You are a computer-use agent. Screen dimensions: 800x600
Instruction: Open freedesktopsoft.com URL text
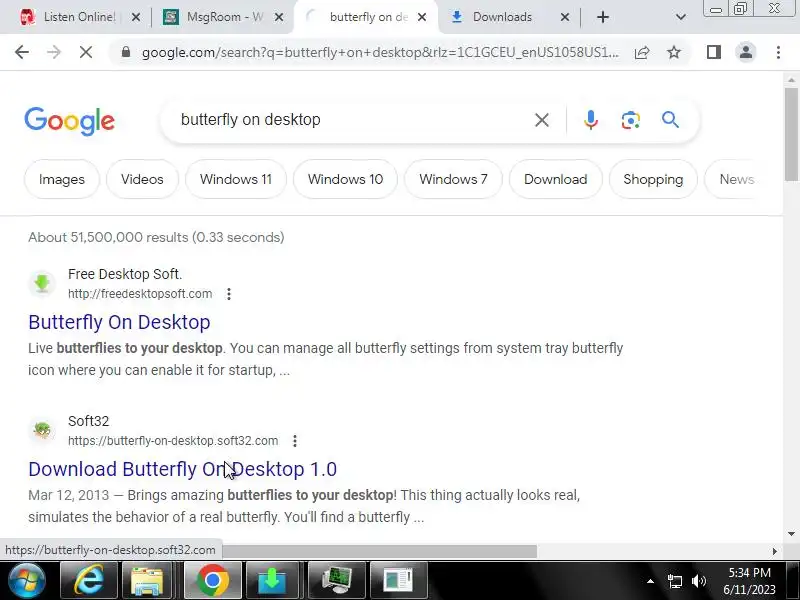(140, 294)
